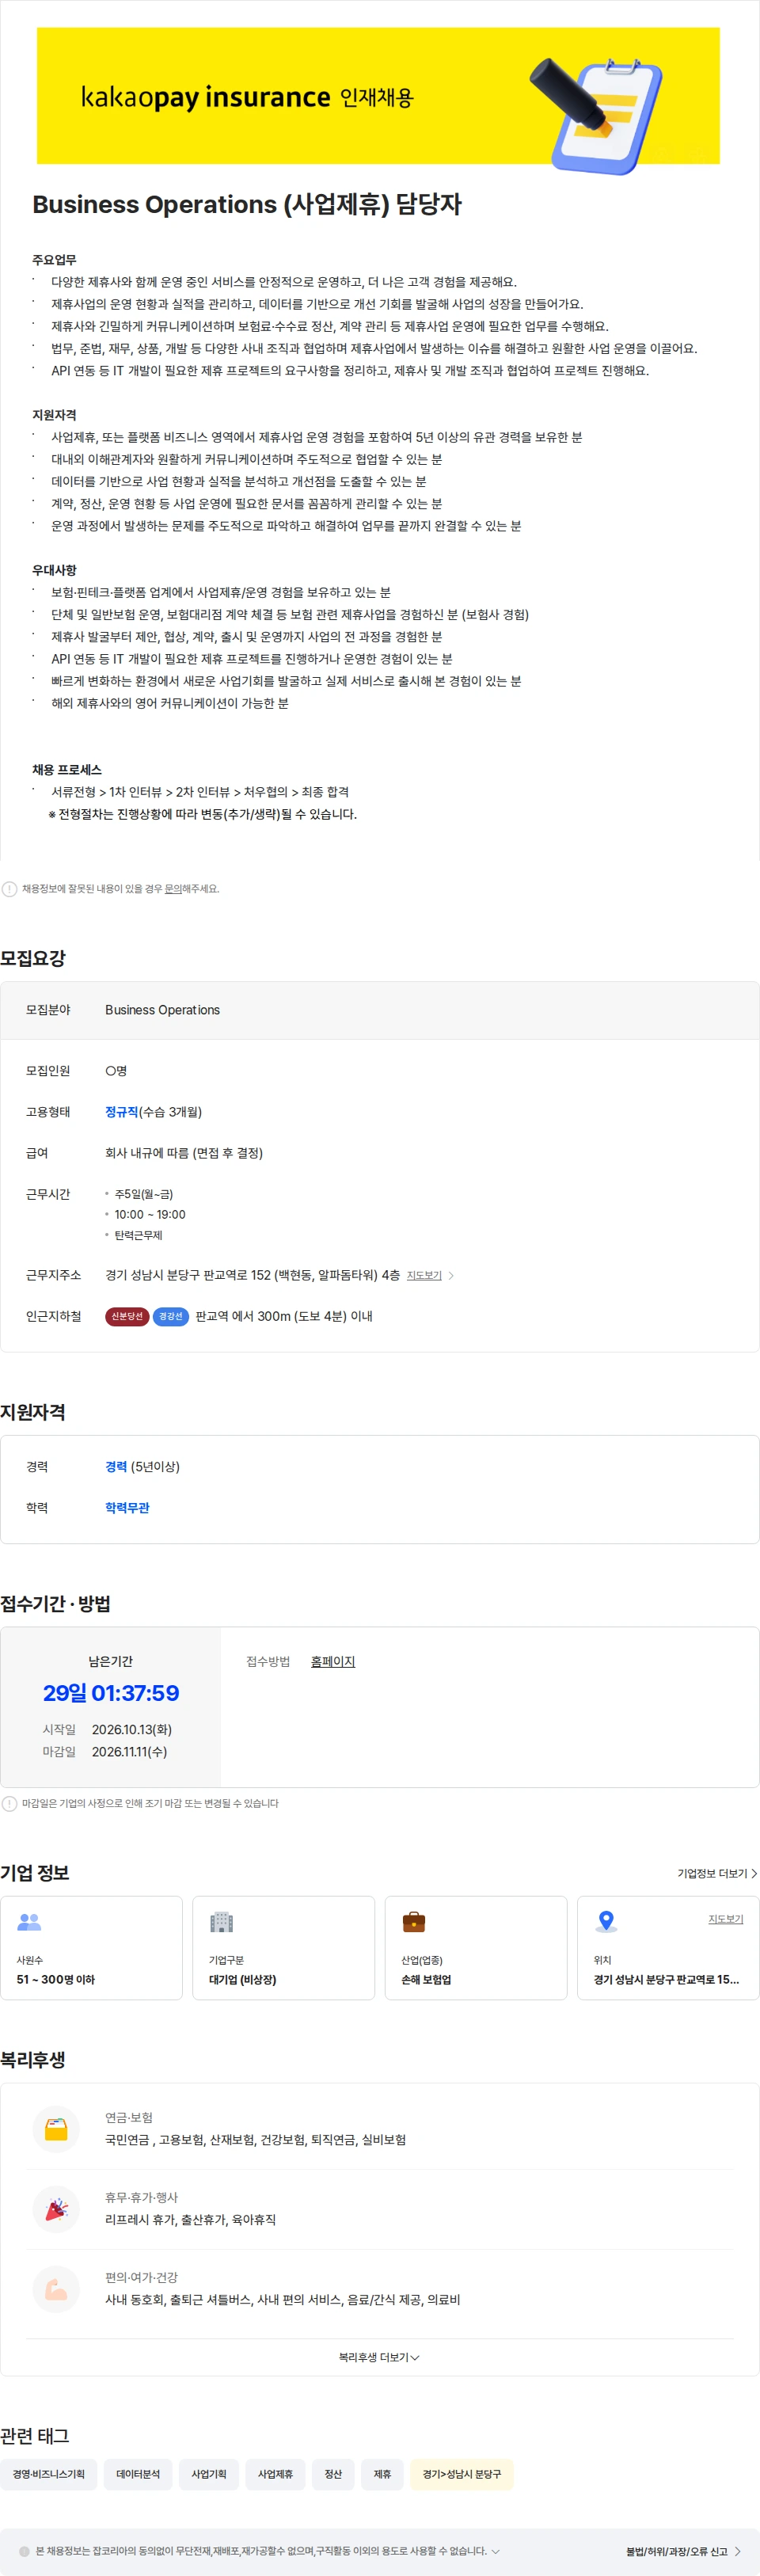Click the clipboard marker illustration in banner
The image size is (760, 2576).
coord(597,114)
